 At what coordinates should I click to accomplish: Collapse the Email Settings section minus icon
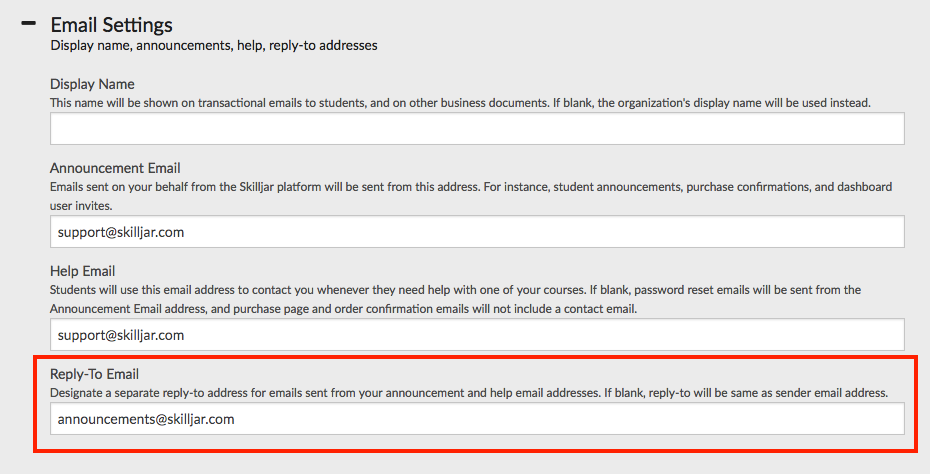tap(28, 24)
